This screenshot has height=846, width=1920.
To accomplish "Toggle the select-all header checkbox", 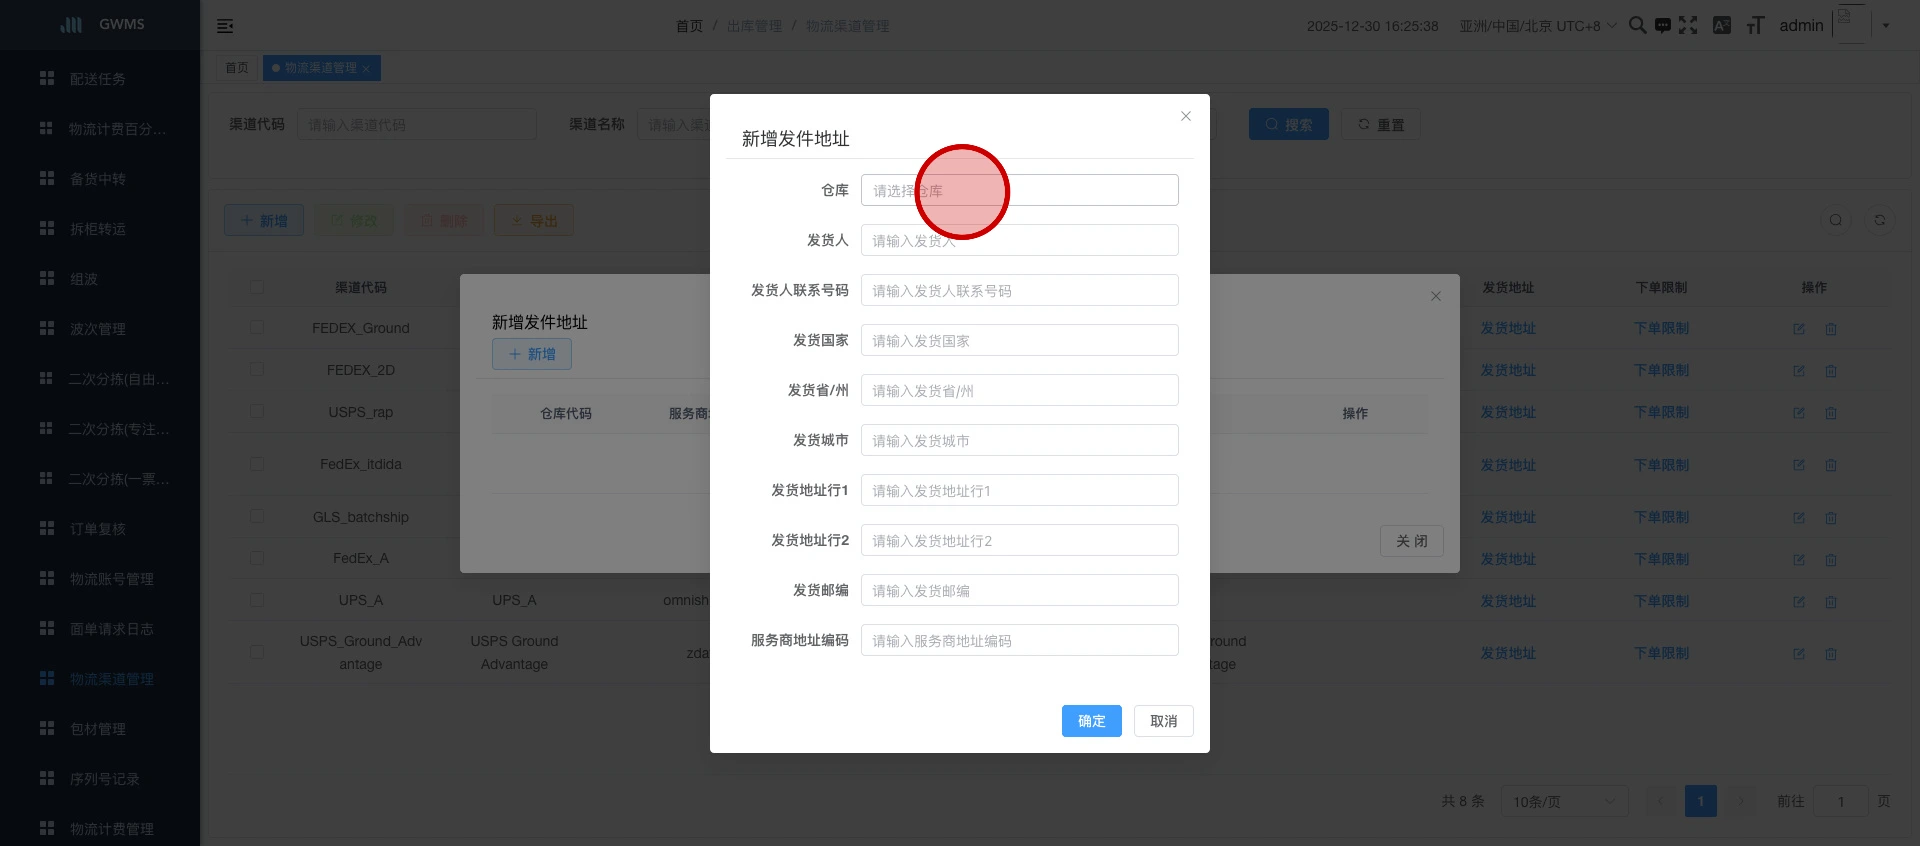I will (257, 287).
